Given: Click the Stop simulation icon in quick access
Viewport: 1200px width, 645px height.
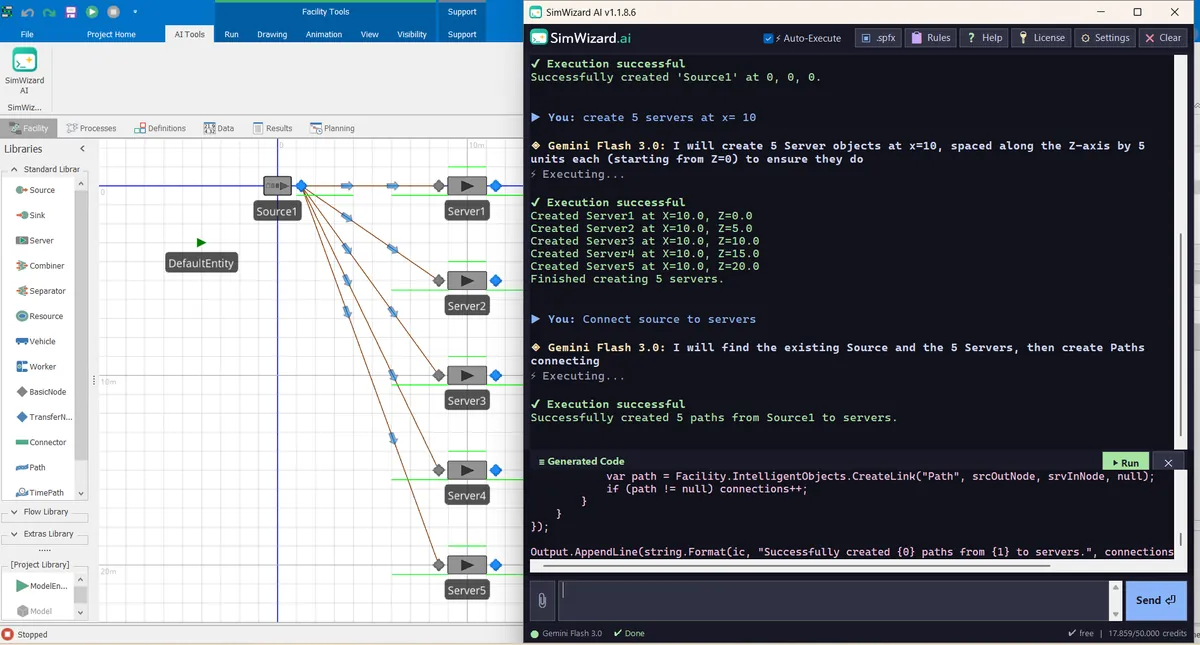Looking at the screenshot, I should (113, 11).
